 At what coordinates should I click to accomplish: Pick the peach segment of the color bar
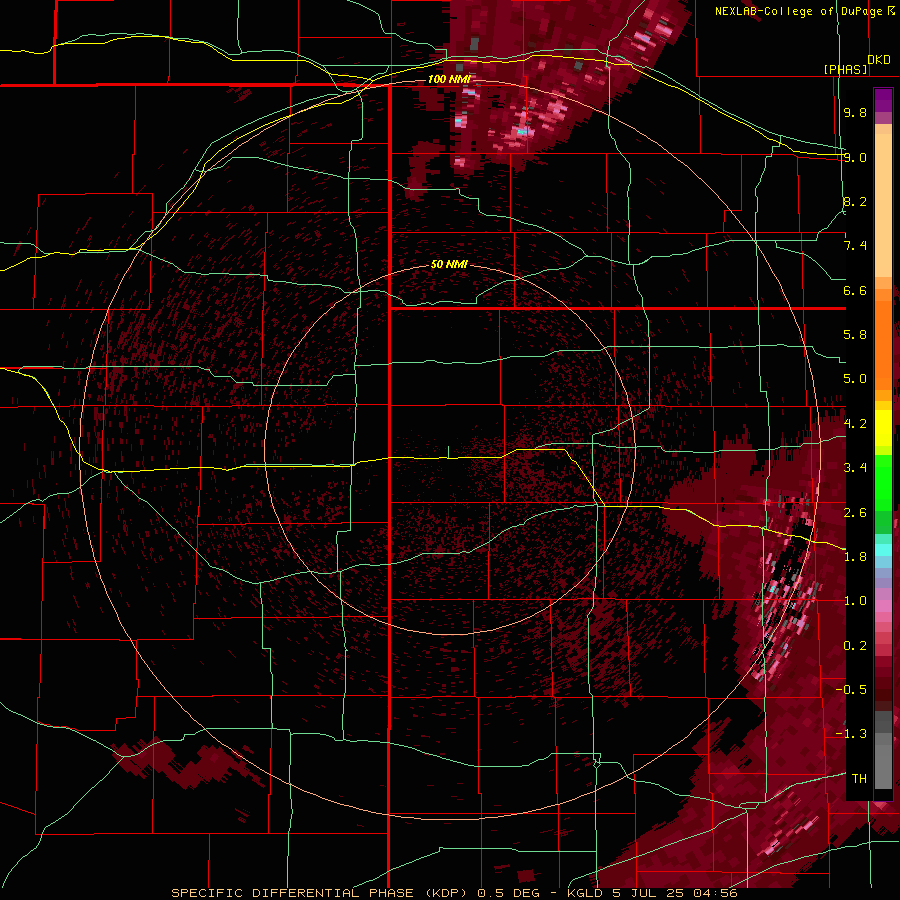(883, 207)
